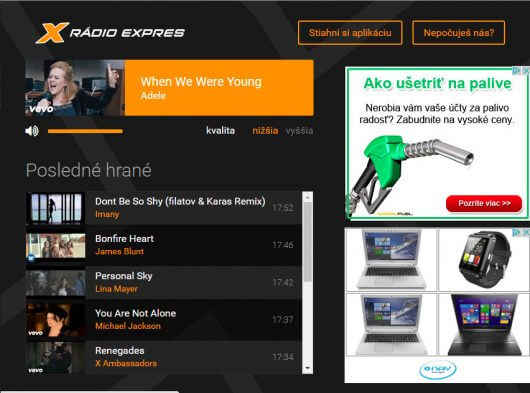Select vyššia quality option

(x=299, y=131)
